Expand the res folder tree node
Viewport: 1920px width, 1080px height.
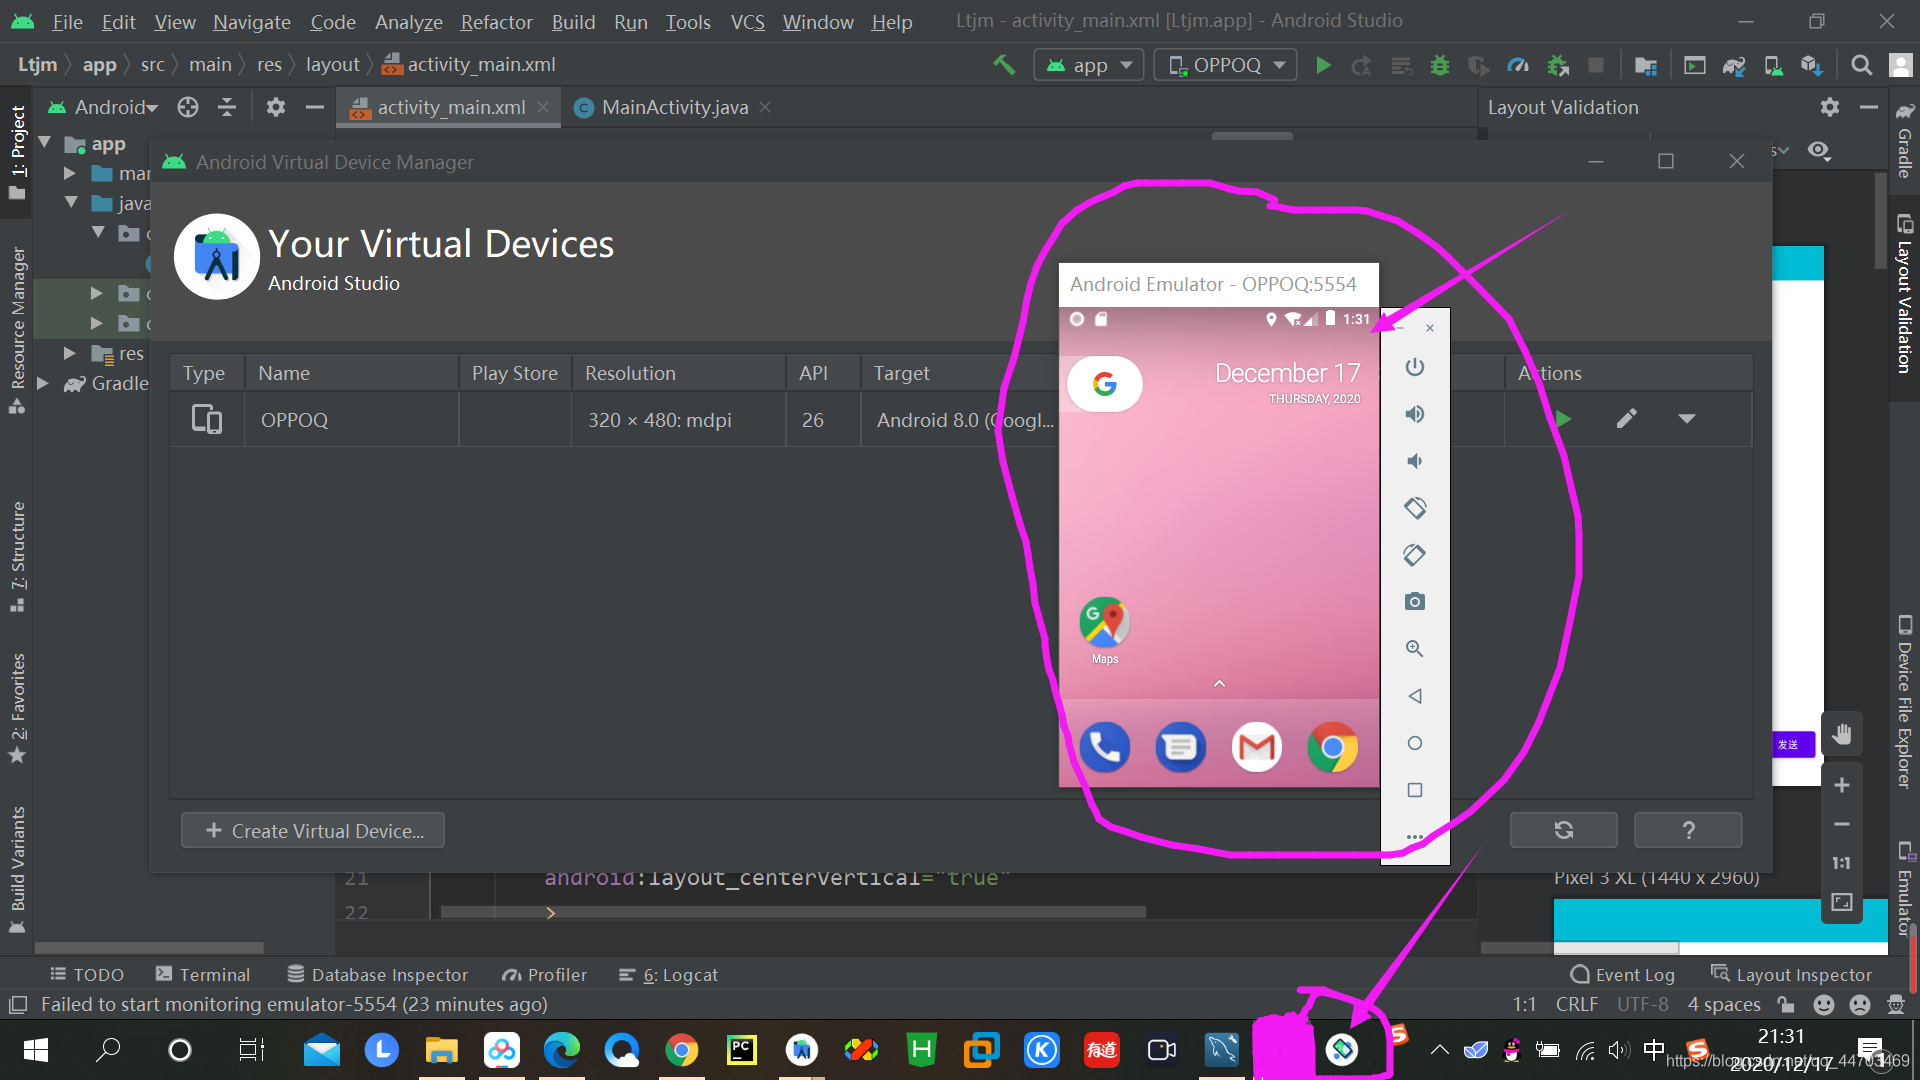point(70,353)
